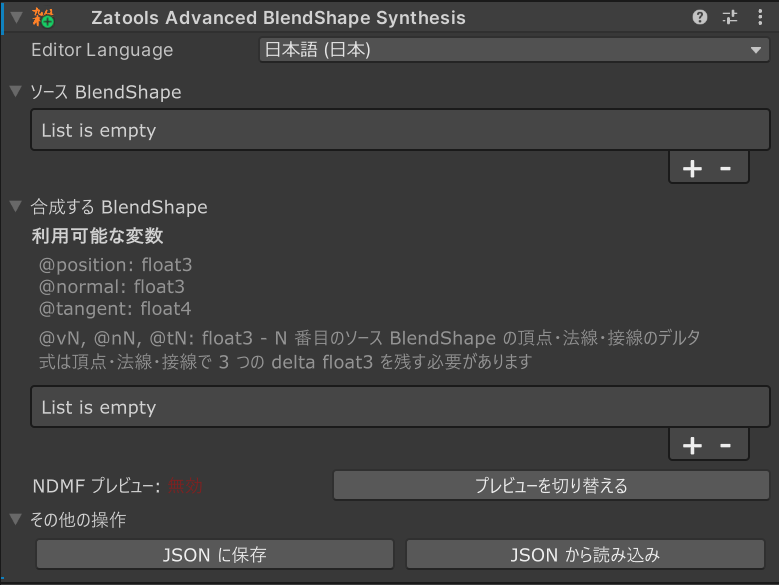The height and width of the screenshot is (585, 779).
Task: Add an entry to 合成する BlendShape list
Action: pyautogui.click(x=692, y=446)
